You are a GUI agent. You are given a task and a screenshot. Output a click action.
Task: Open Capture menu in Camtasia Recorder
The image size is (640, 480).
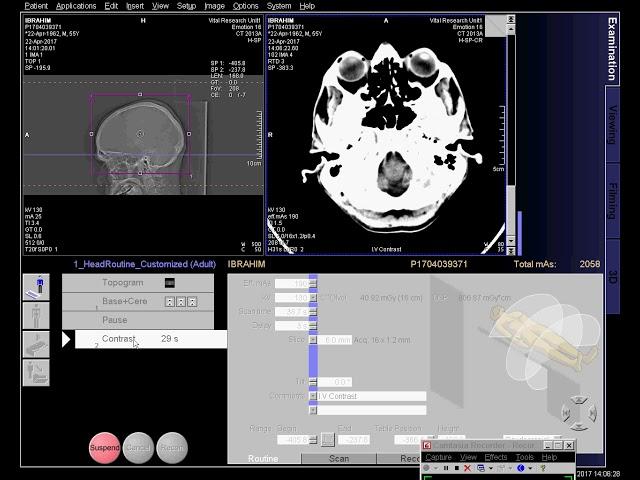click(x=438, y=457)
